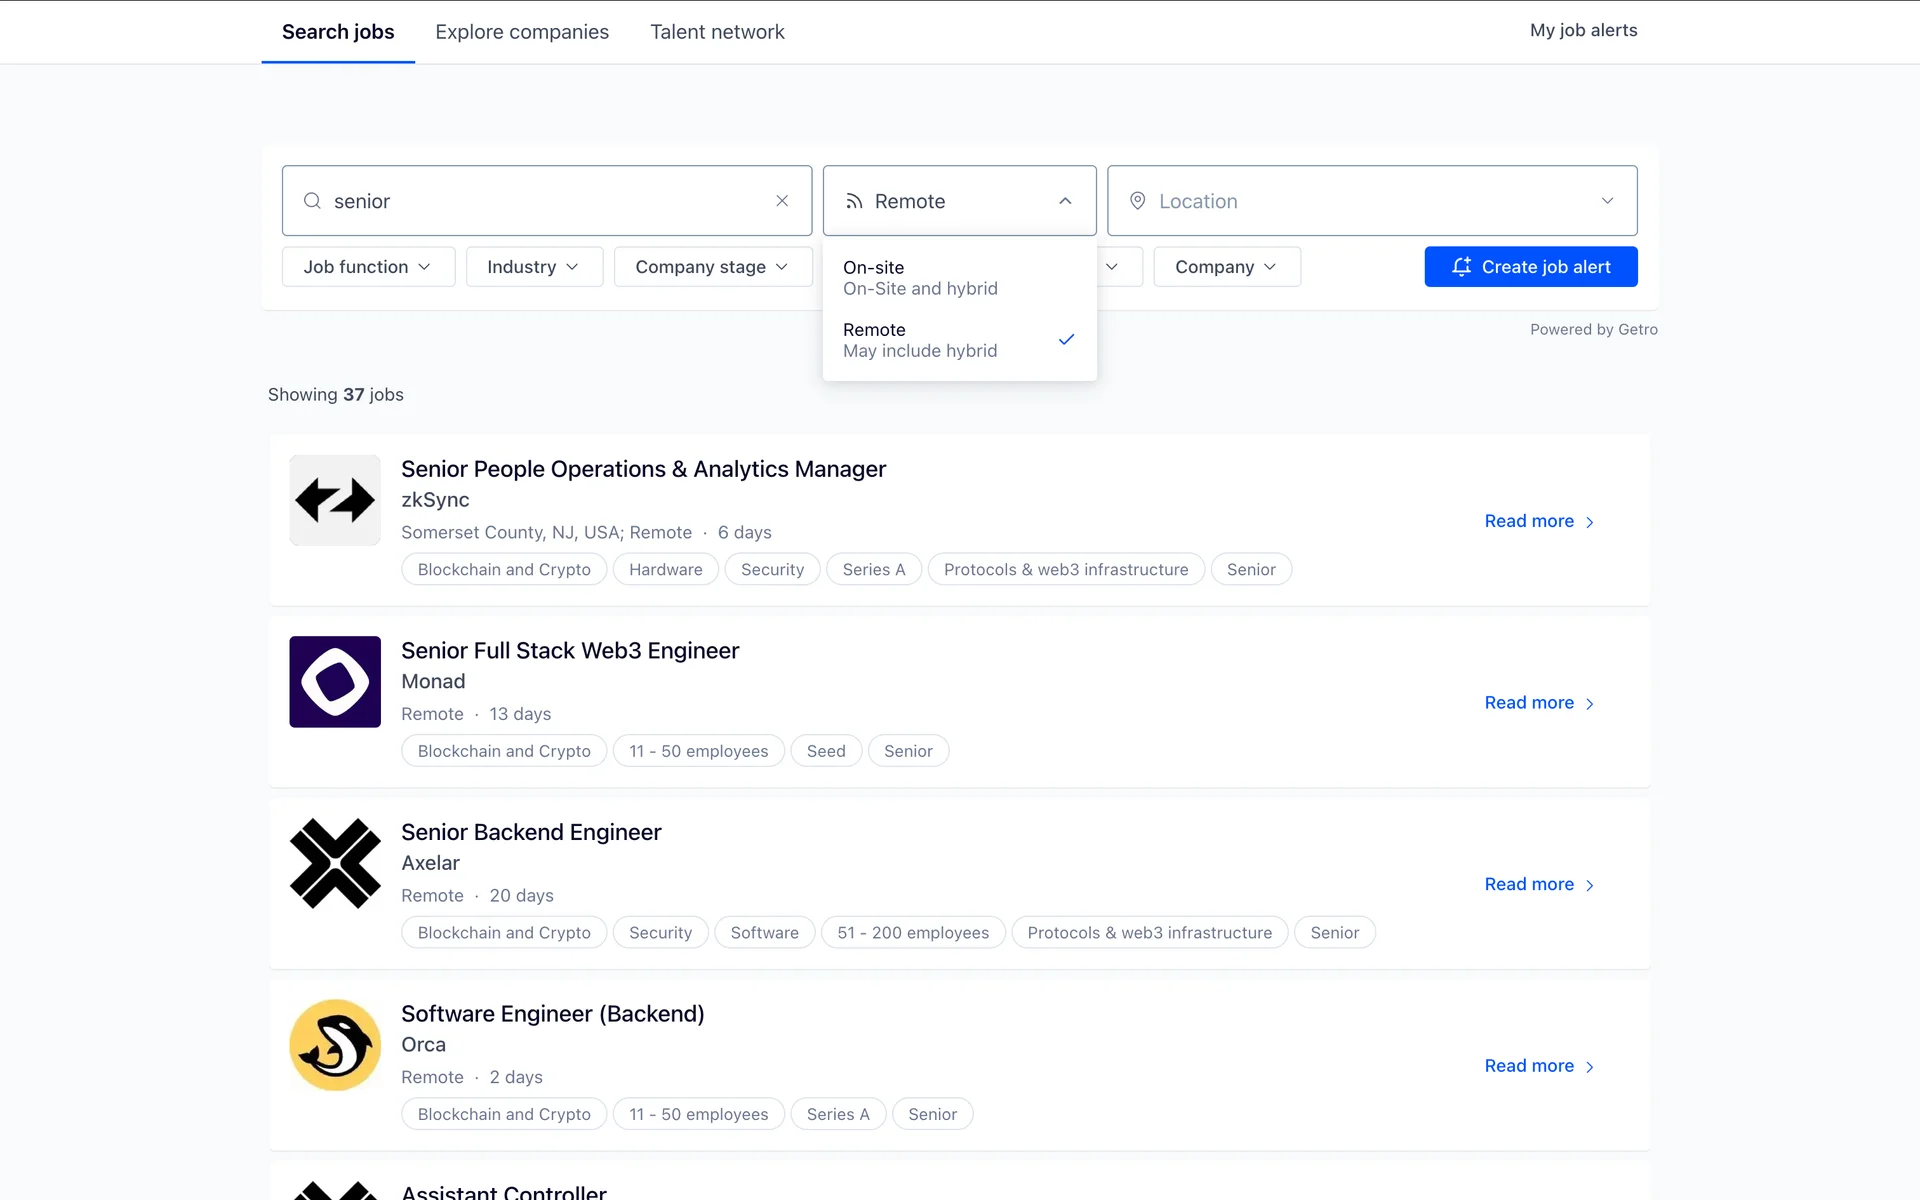Click the Monad company logo
Image resolution: width=1920 pixels, height=1200 pixels.
[335, 682]
